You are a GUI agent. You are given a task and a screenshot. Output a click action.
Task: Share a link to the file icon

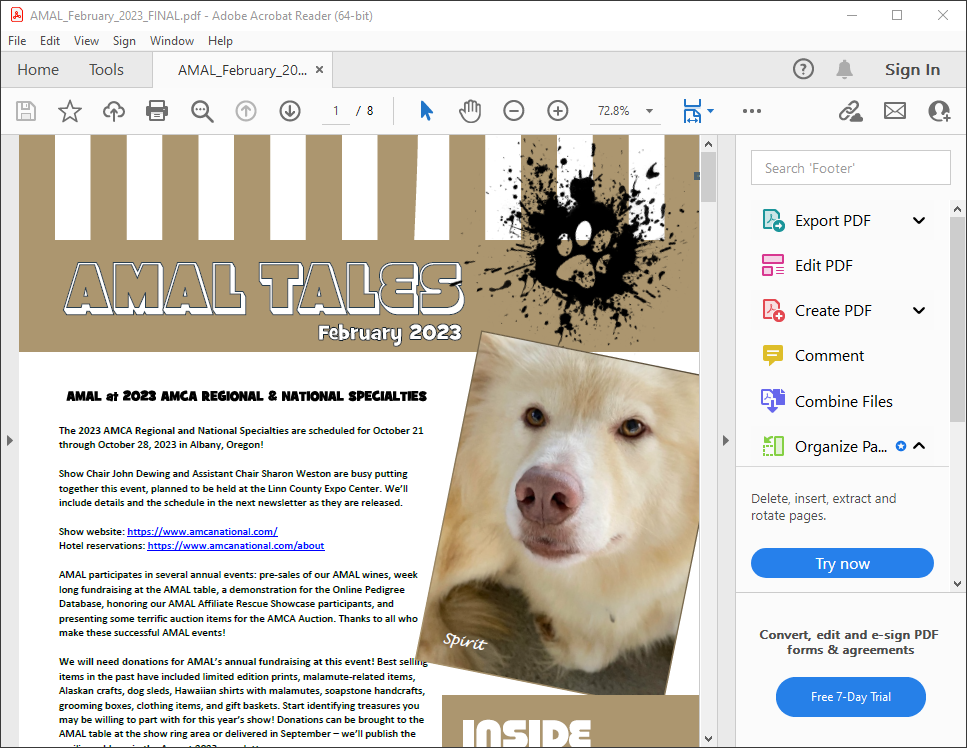[850, 111]
